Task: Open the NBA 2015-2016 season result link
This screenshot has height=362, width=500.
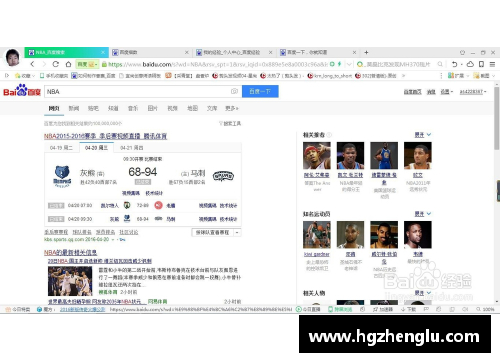Action: click(105, 136)
